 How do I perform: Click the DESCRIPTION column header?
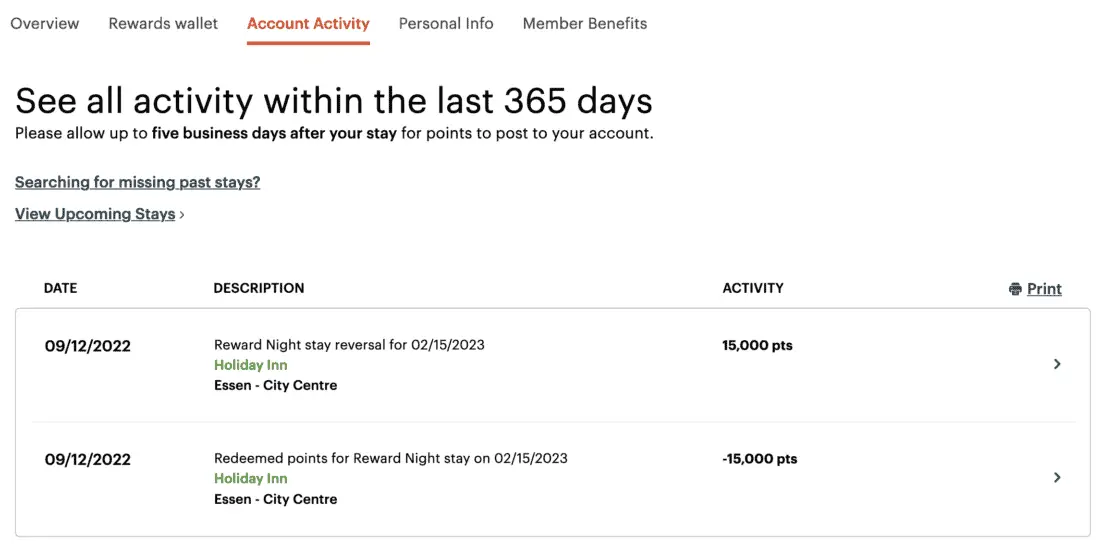[x=259, y=288]
